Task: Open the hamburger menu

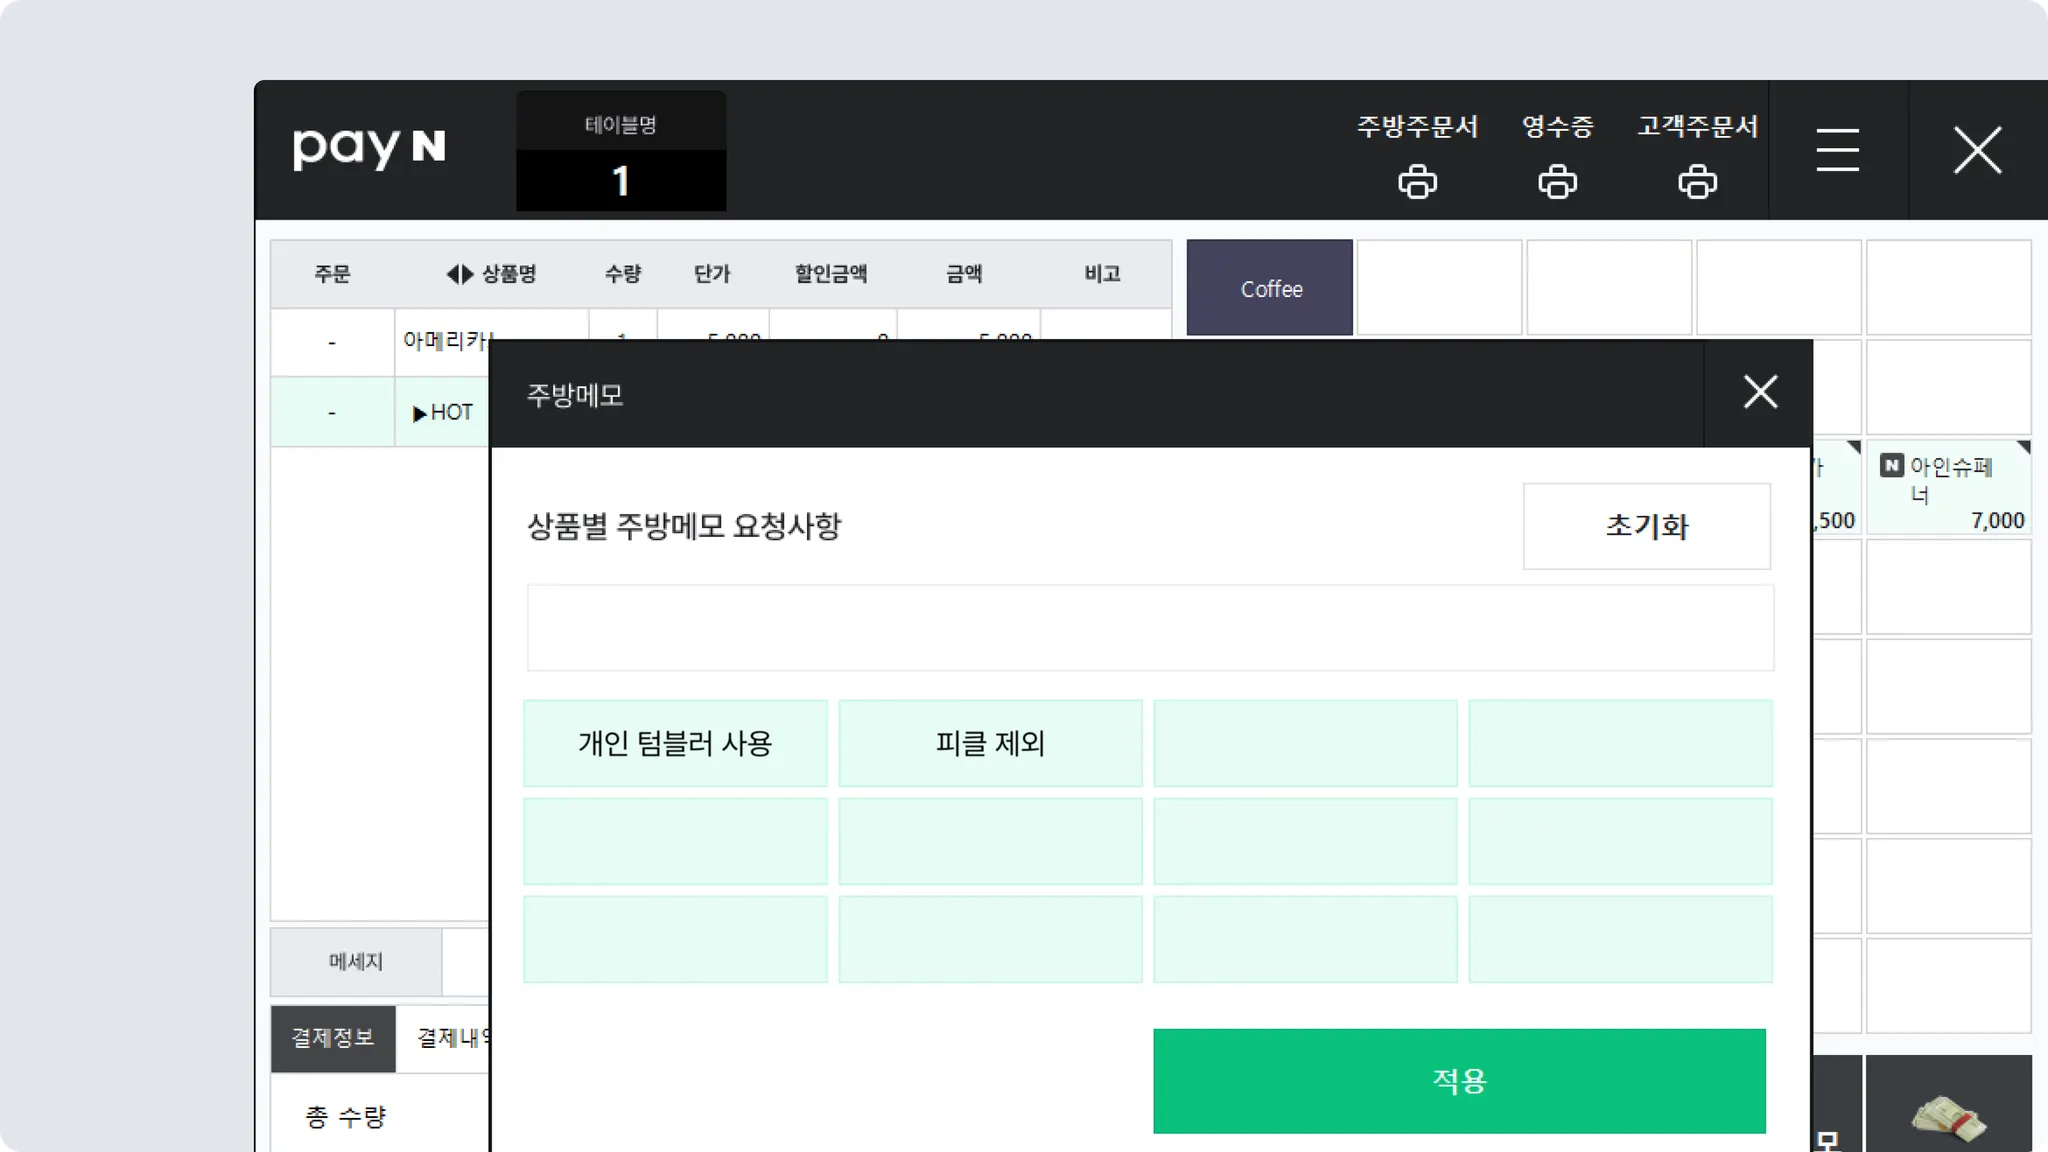Action: (1837, 150)
